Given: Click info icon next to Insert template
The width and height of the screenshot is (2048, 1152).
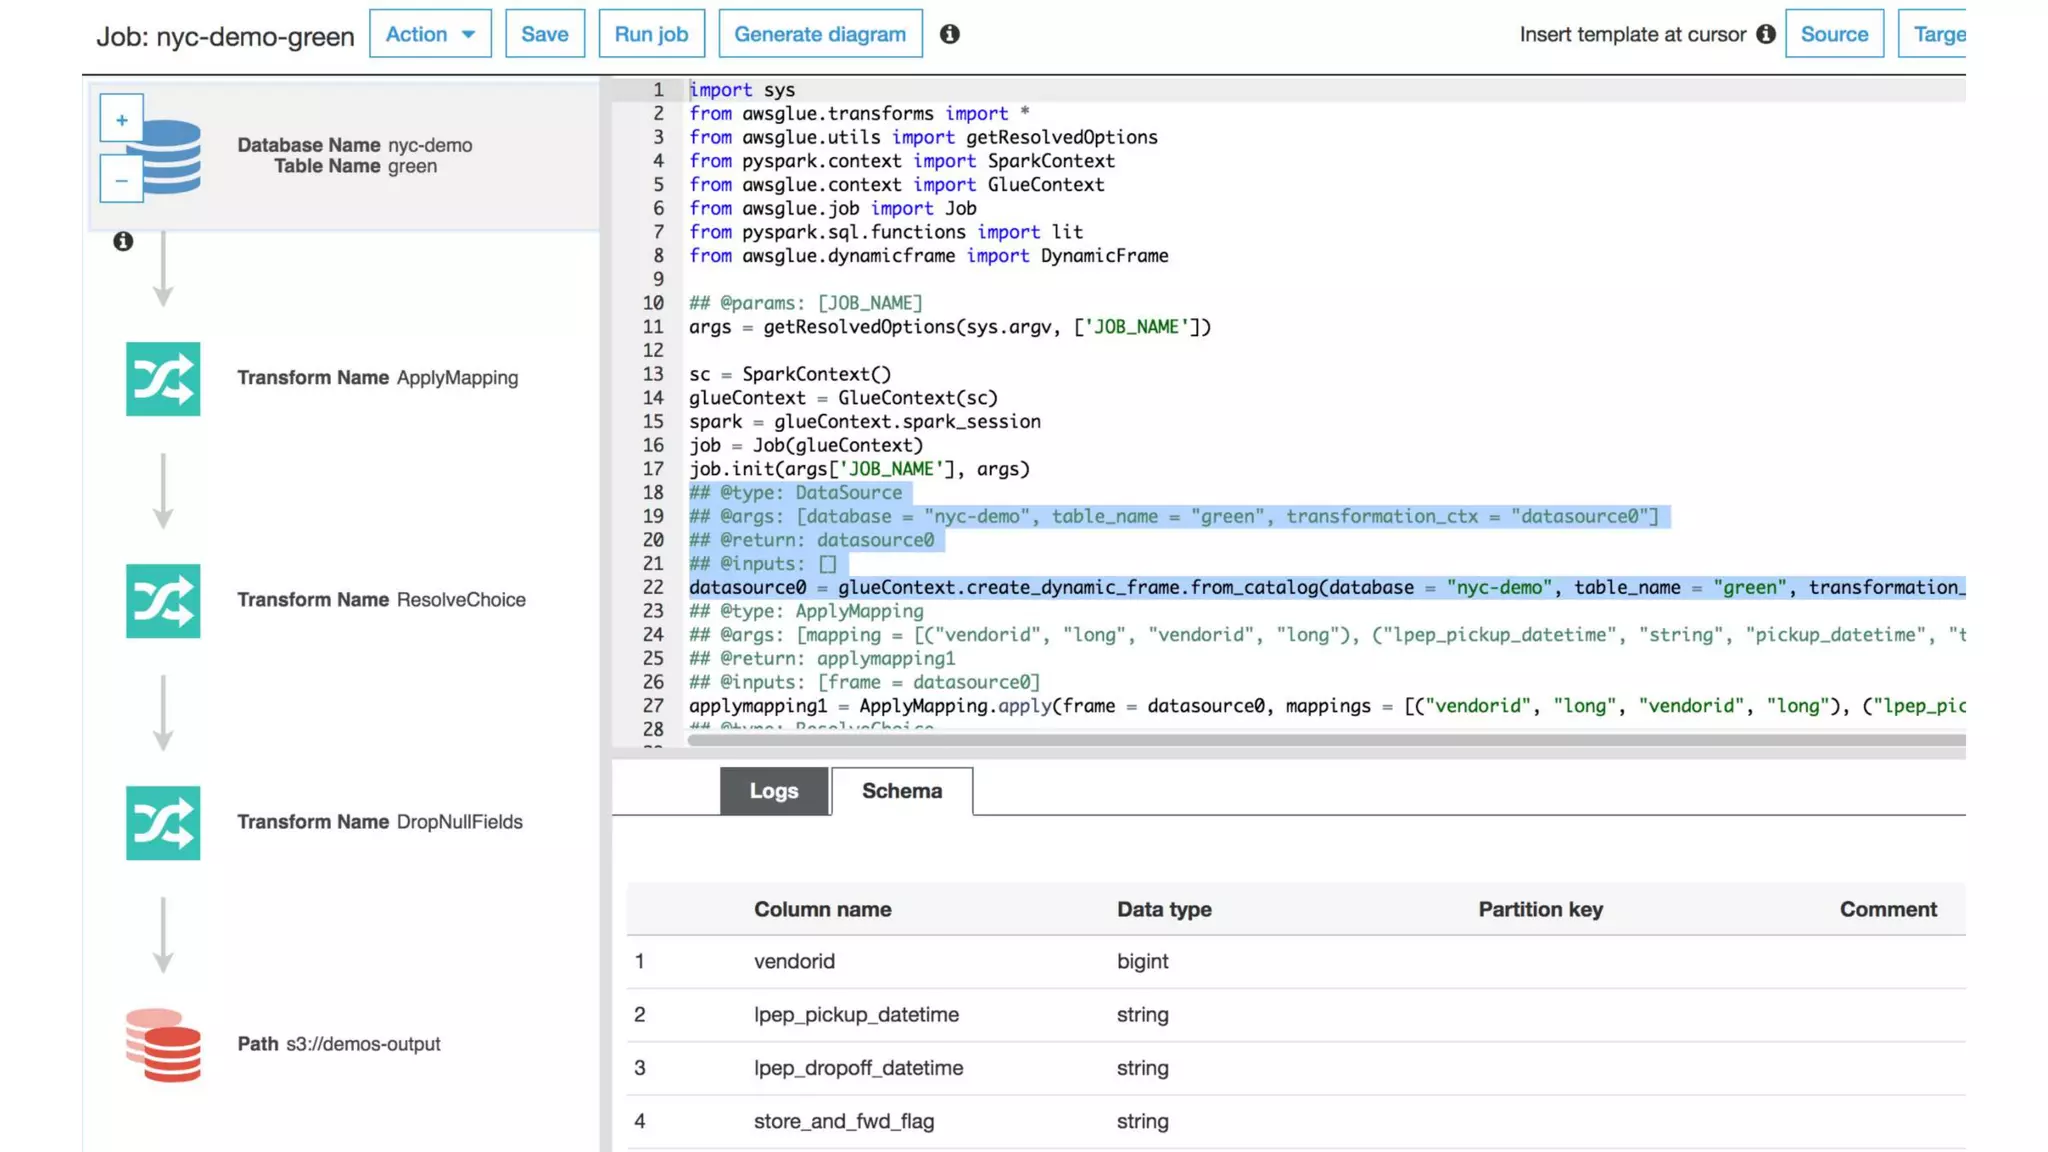Looking at the screenshot, I should [1766, 34].
